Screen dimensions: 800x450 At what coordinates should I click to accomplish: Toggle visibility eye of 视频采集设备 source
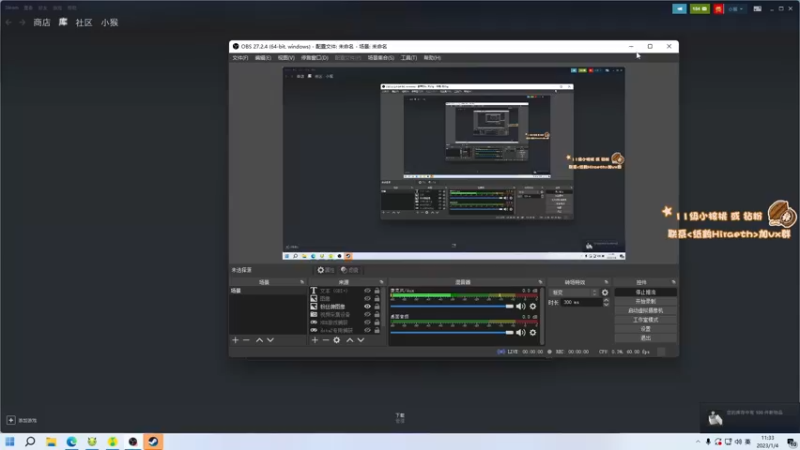click(x=367, y=314)
